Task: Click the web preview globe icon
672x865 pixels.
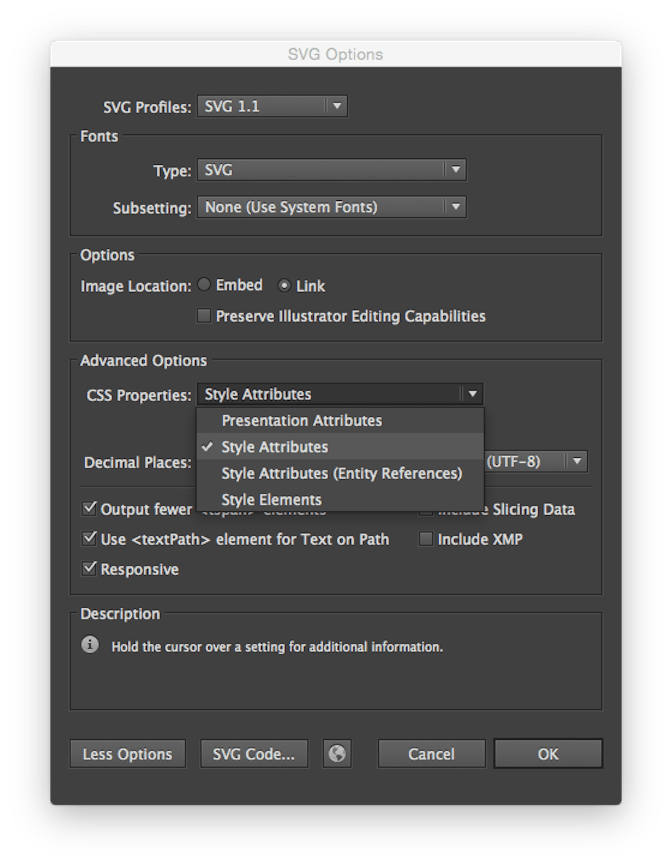Action: (336, 753)
